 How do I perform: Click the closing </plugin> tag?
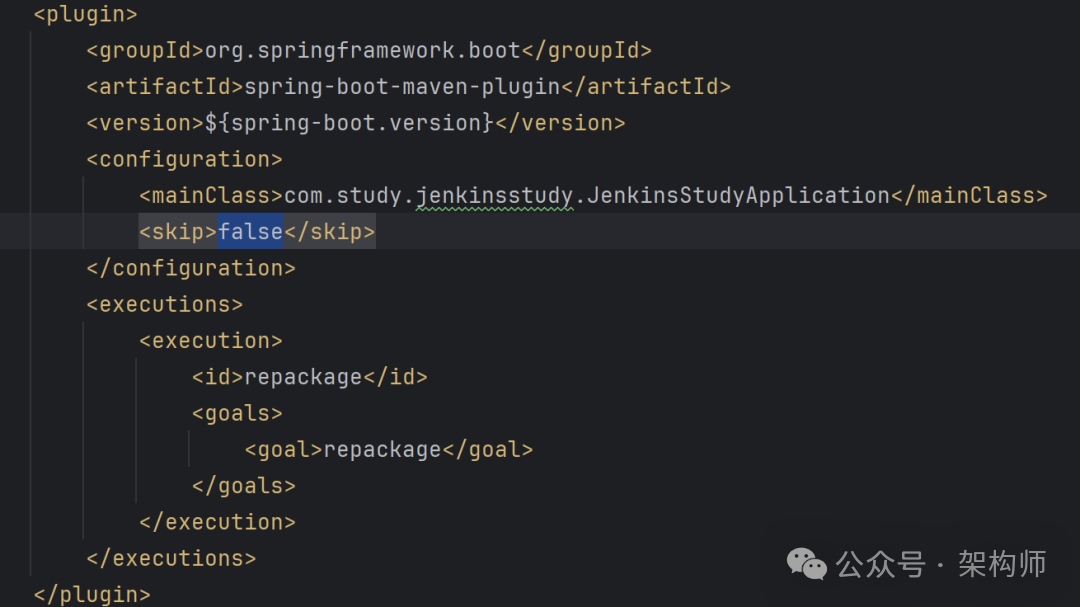(92, 595)
